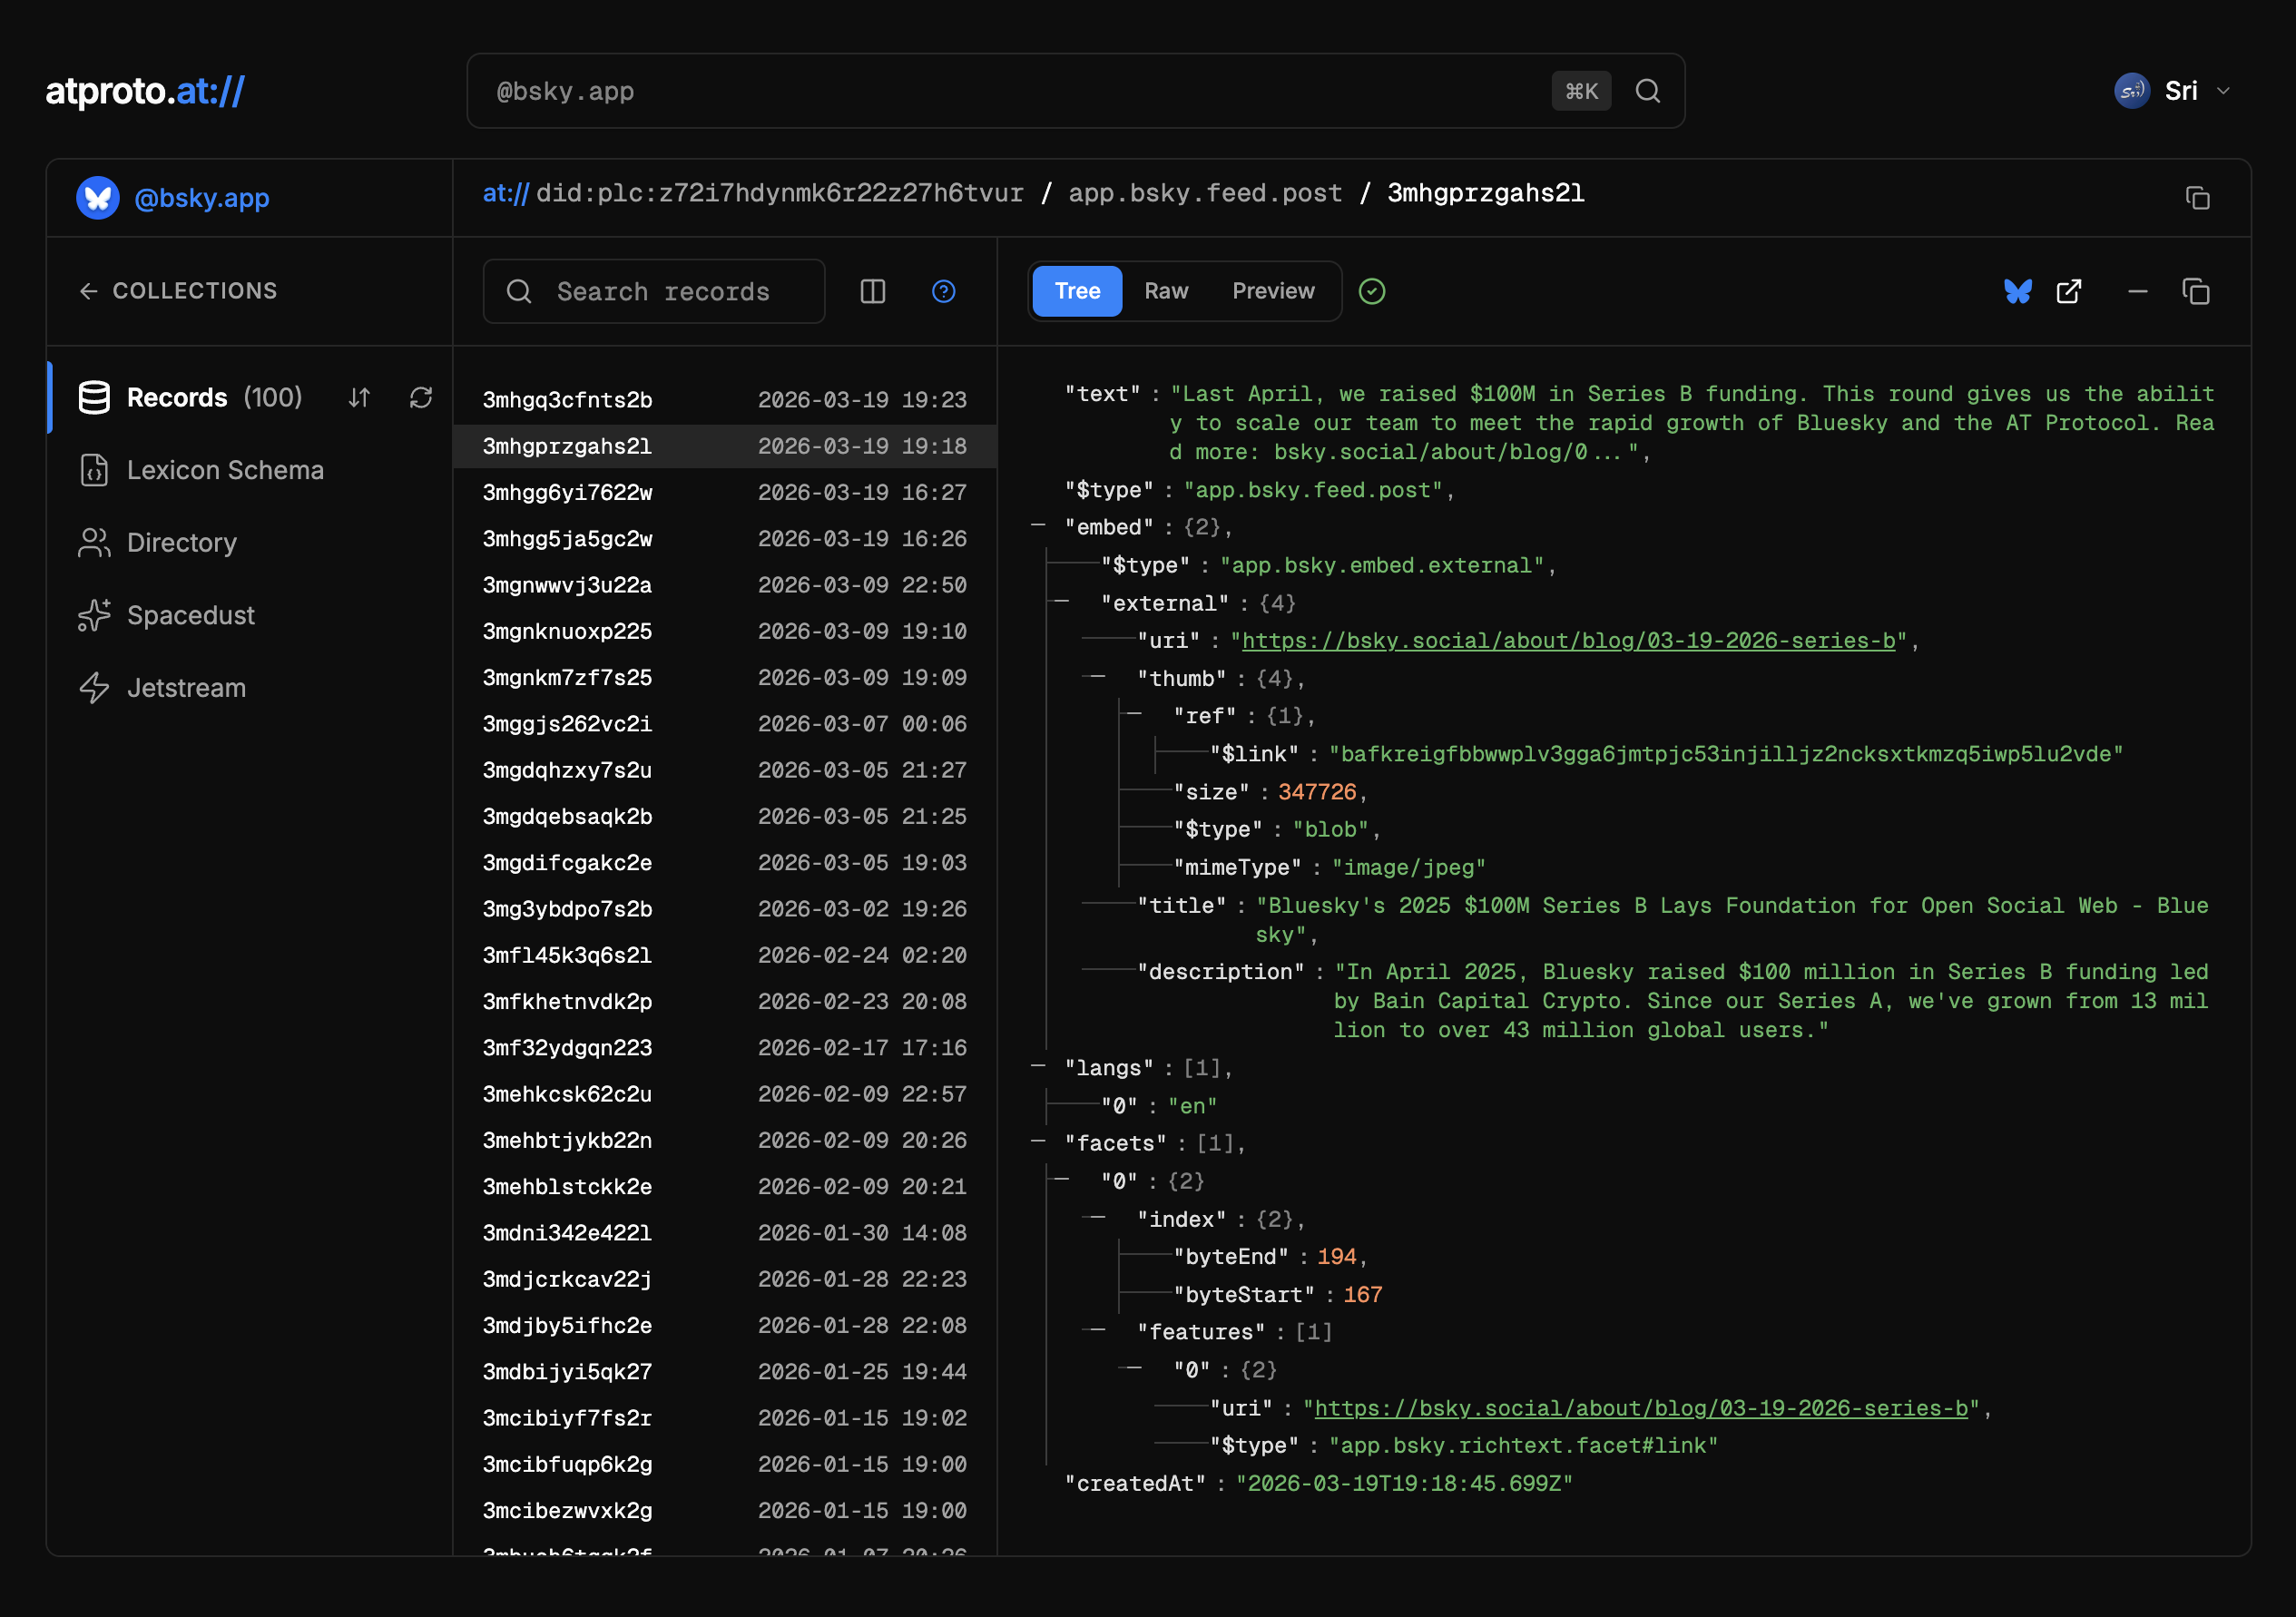Switch to the Raw tab
Viewport: 2296px width, 1617px height.
click(1165, 291)
